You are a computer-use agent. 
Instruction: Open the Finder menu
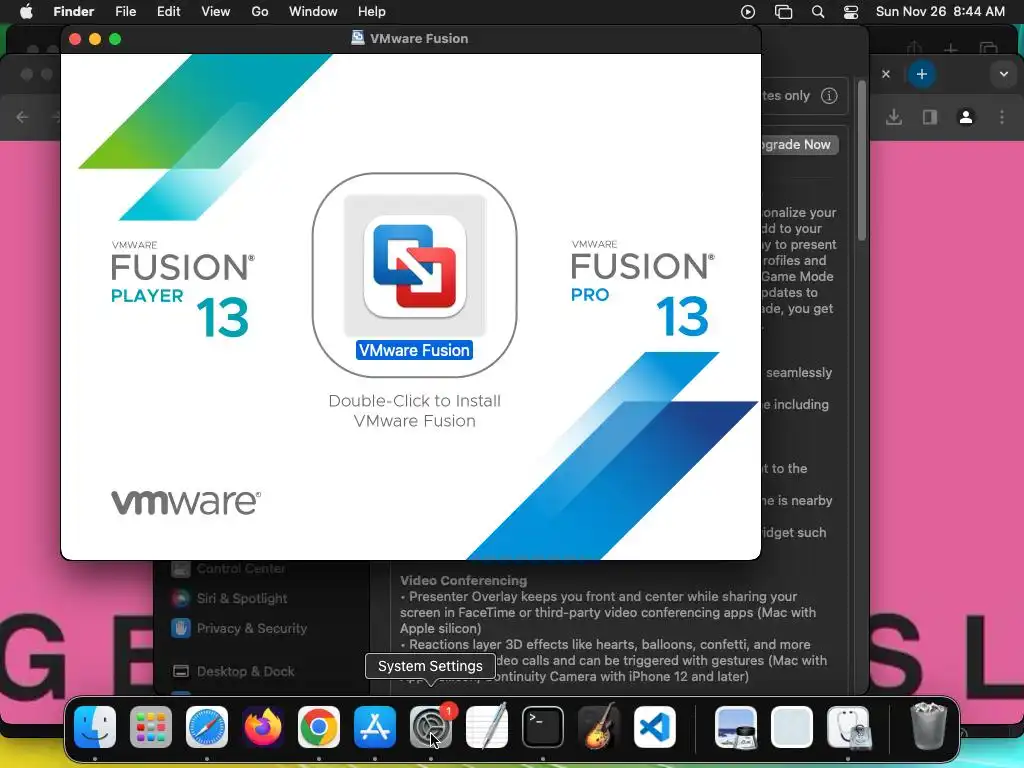73,12
